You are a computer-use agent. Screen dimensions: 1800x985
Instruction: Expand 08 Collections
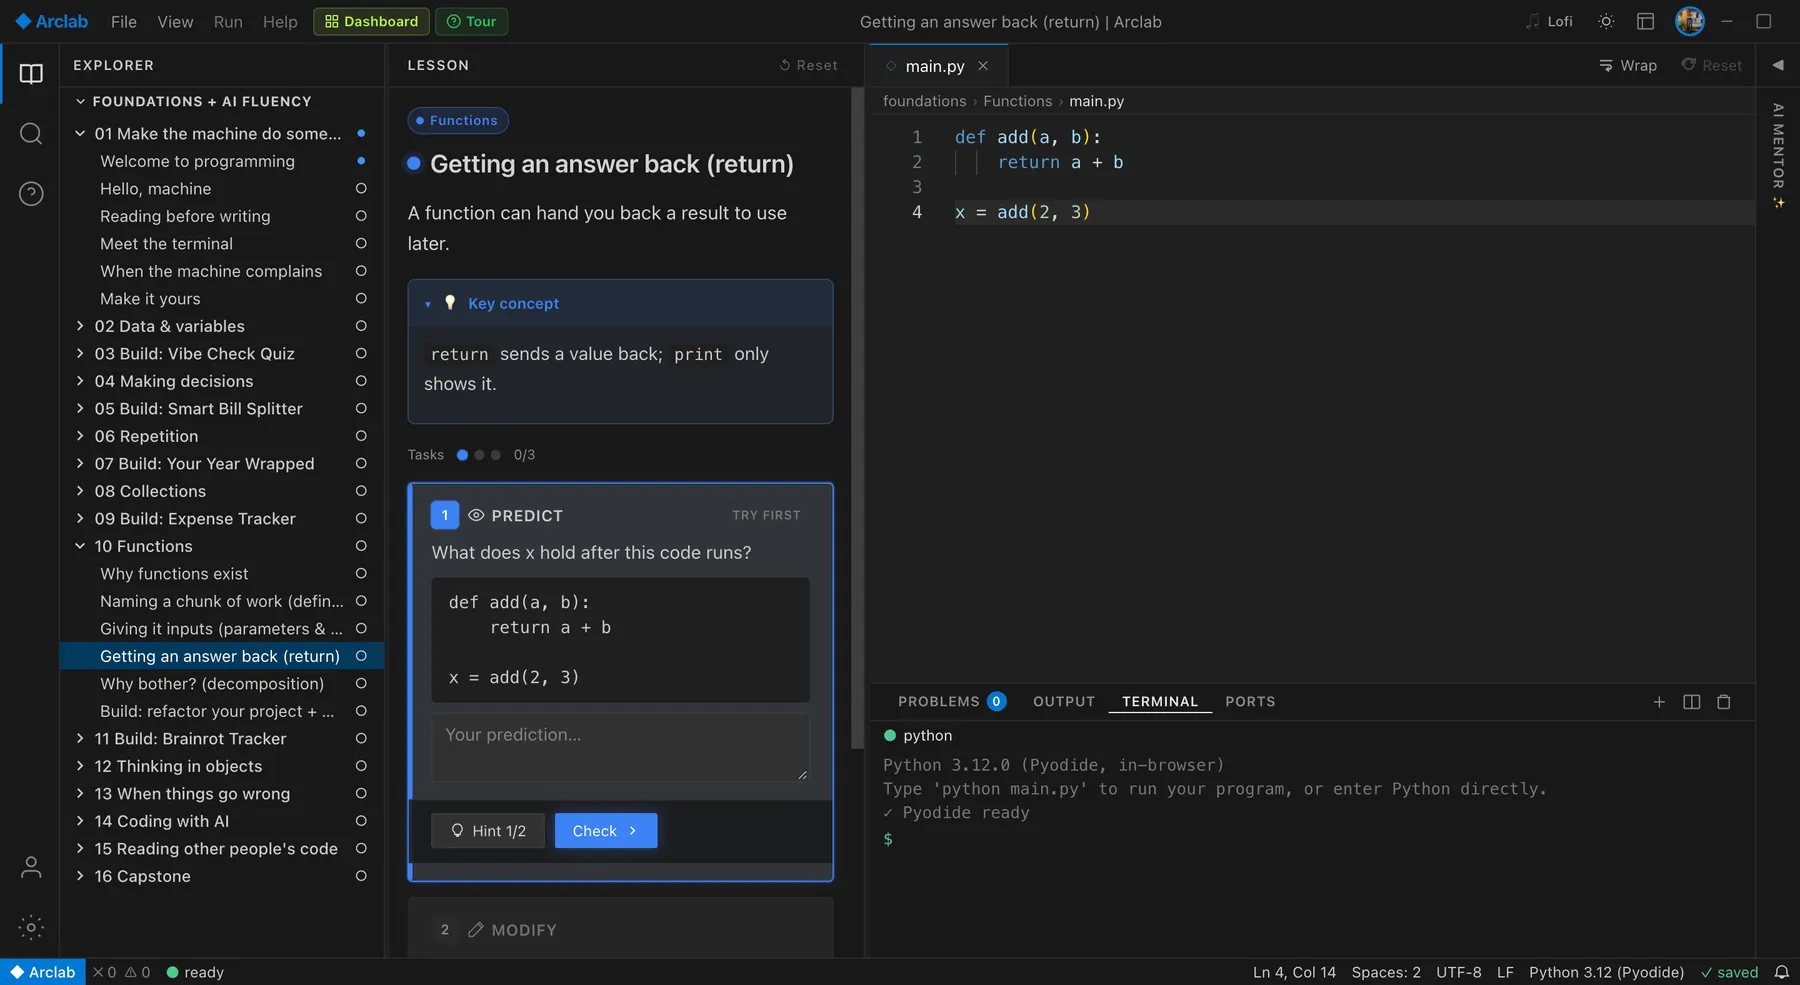[80, 491]
